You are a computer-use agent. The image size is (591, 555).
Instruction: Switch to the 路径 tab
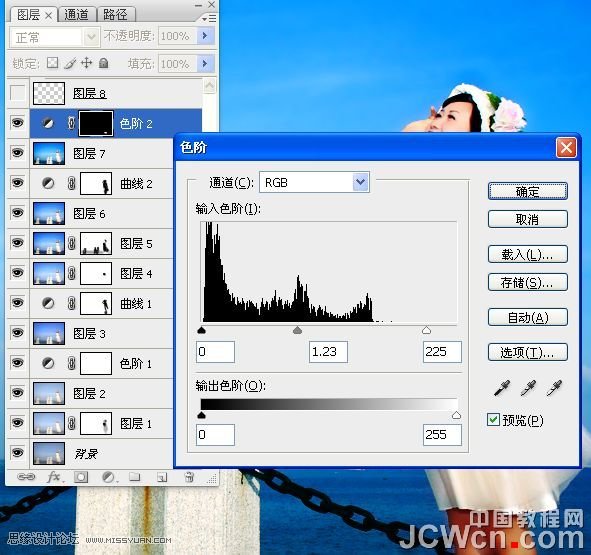[115, 15]
